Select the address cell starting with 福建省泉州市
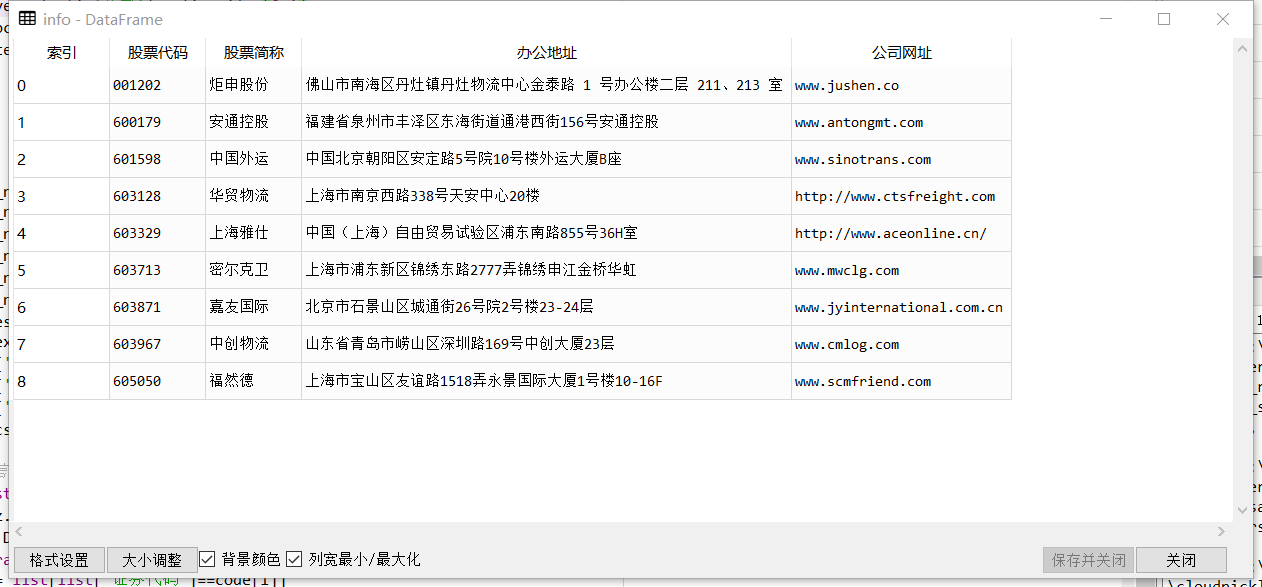Image resolution: width=1262 pixels, height=587 pixels. (547, 123)
